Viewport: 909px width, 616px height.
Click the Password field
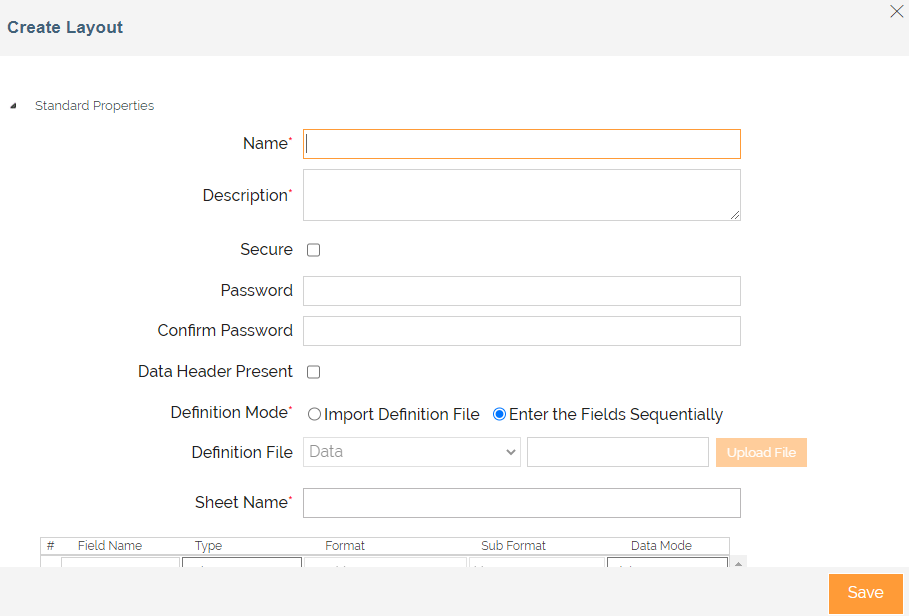click(521, 291)
